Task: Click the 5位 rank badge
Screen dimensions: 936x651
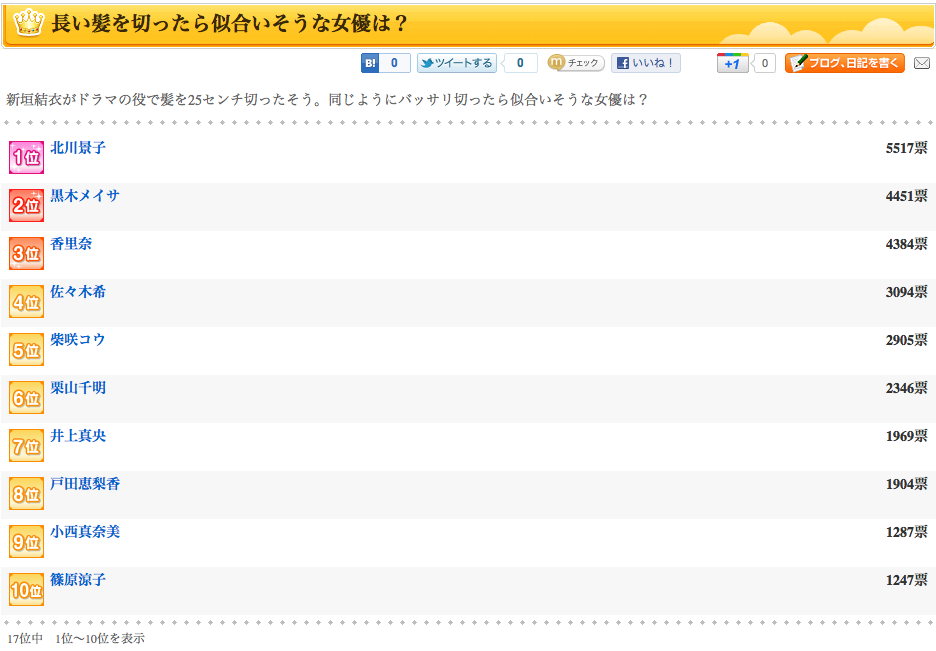Action: [26, 350]
